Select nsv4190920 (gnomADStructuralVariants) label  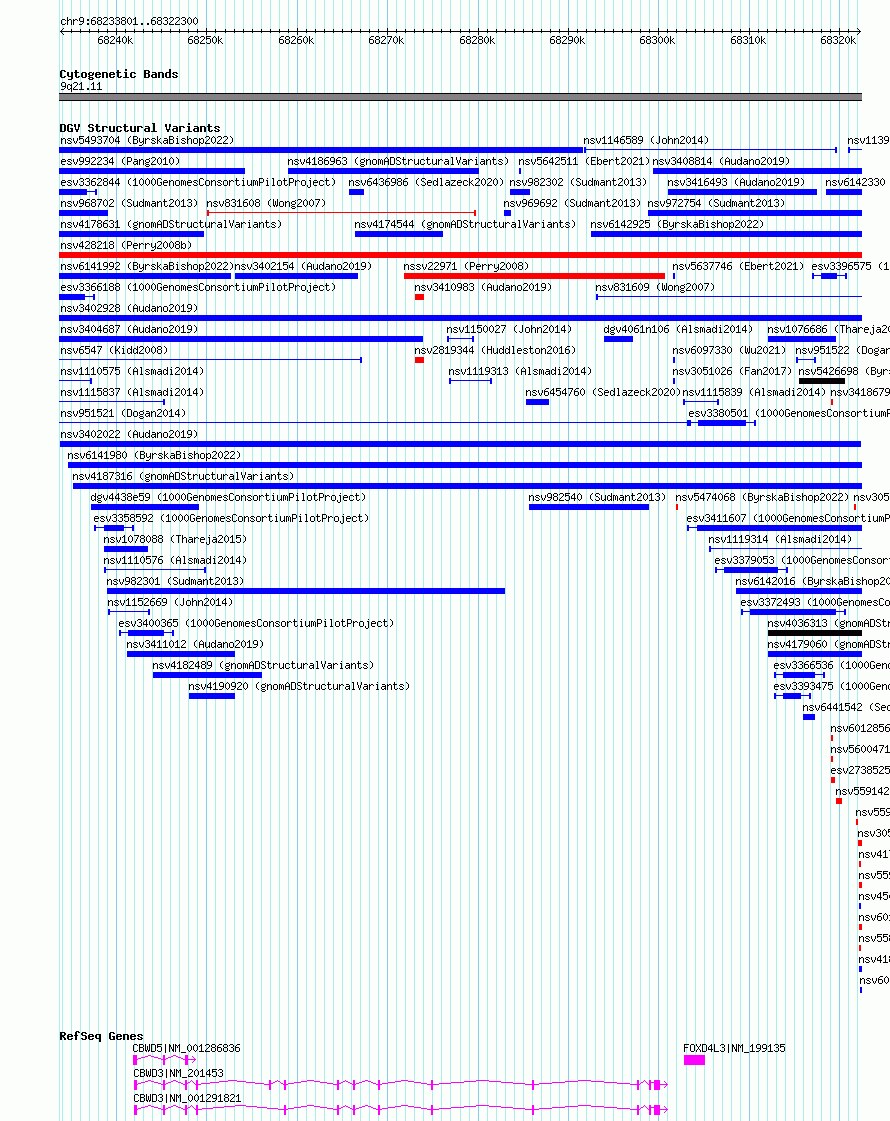(x=299, y=686)
